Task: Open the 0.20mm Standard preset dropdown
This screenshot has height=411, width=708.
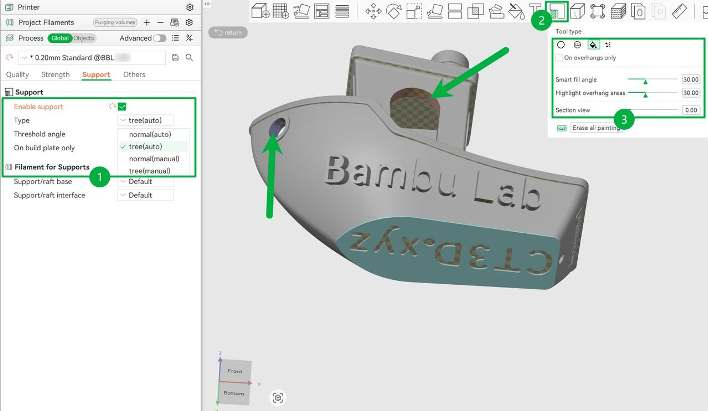Action: (x=92, y=58)
